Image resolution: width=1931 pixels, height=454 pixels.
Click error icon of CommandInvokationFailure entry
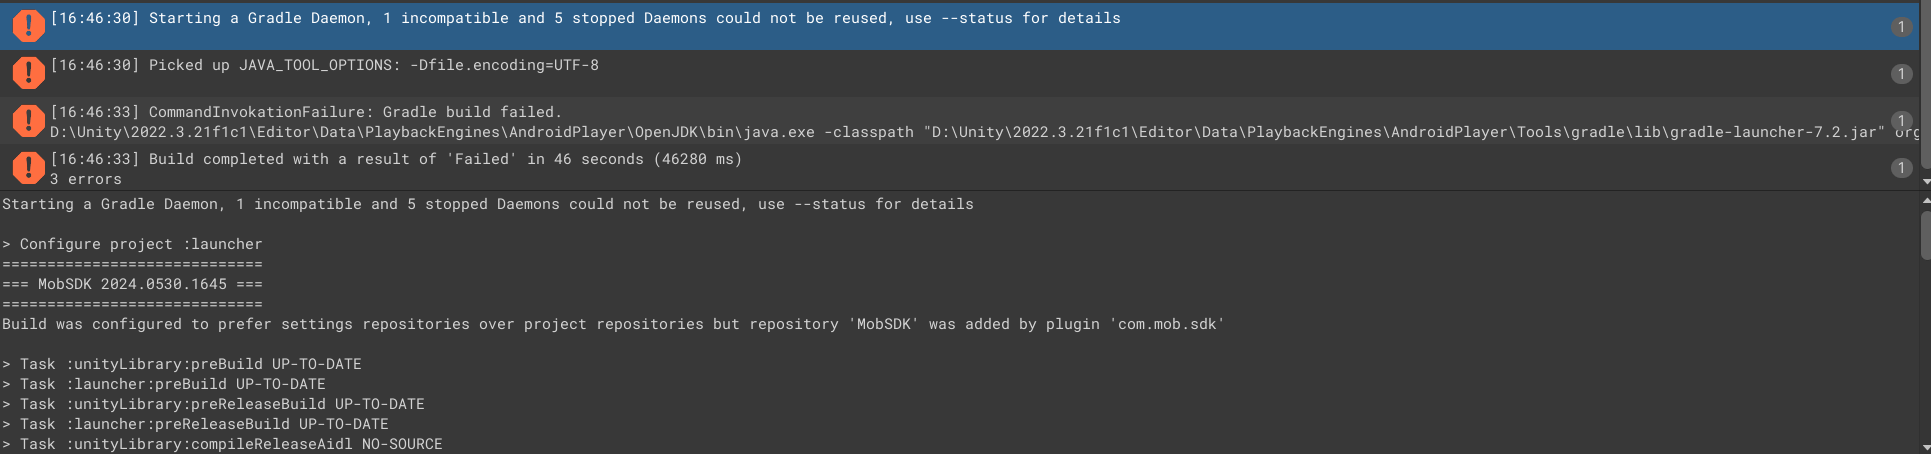coord(28,120)
